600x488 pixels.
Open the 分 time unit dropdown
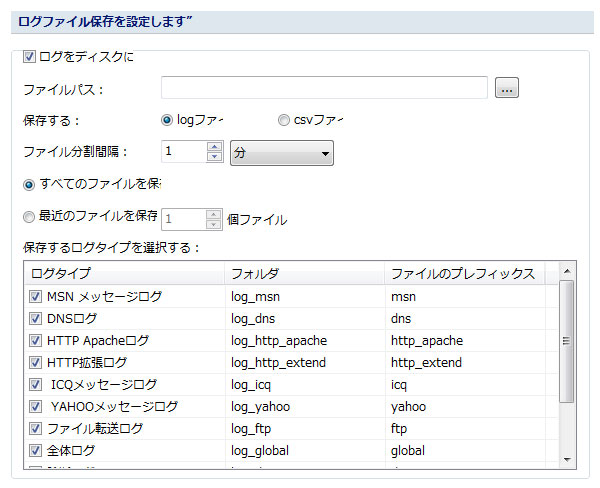[281, 152]
